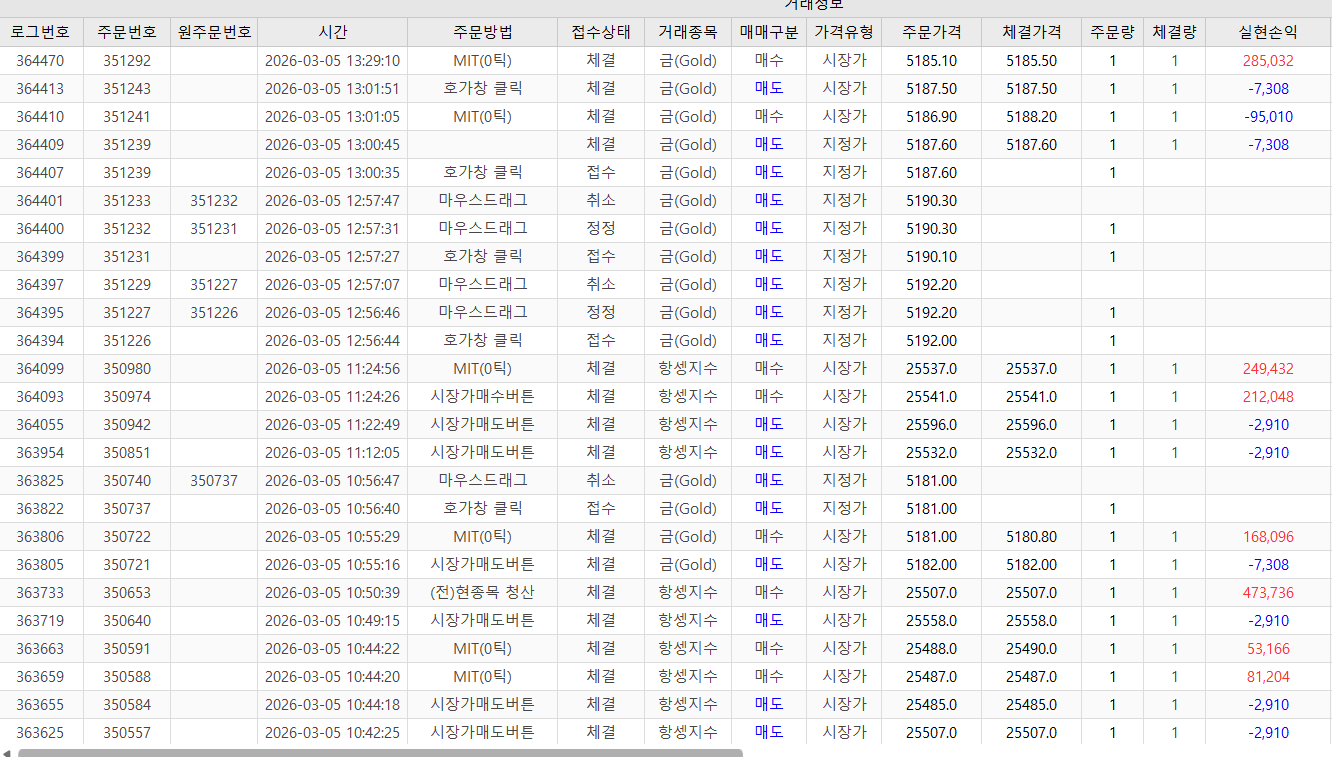Click the 주문량 column header
This screenshot has width=1332, height=757.
pos(1113,32)
